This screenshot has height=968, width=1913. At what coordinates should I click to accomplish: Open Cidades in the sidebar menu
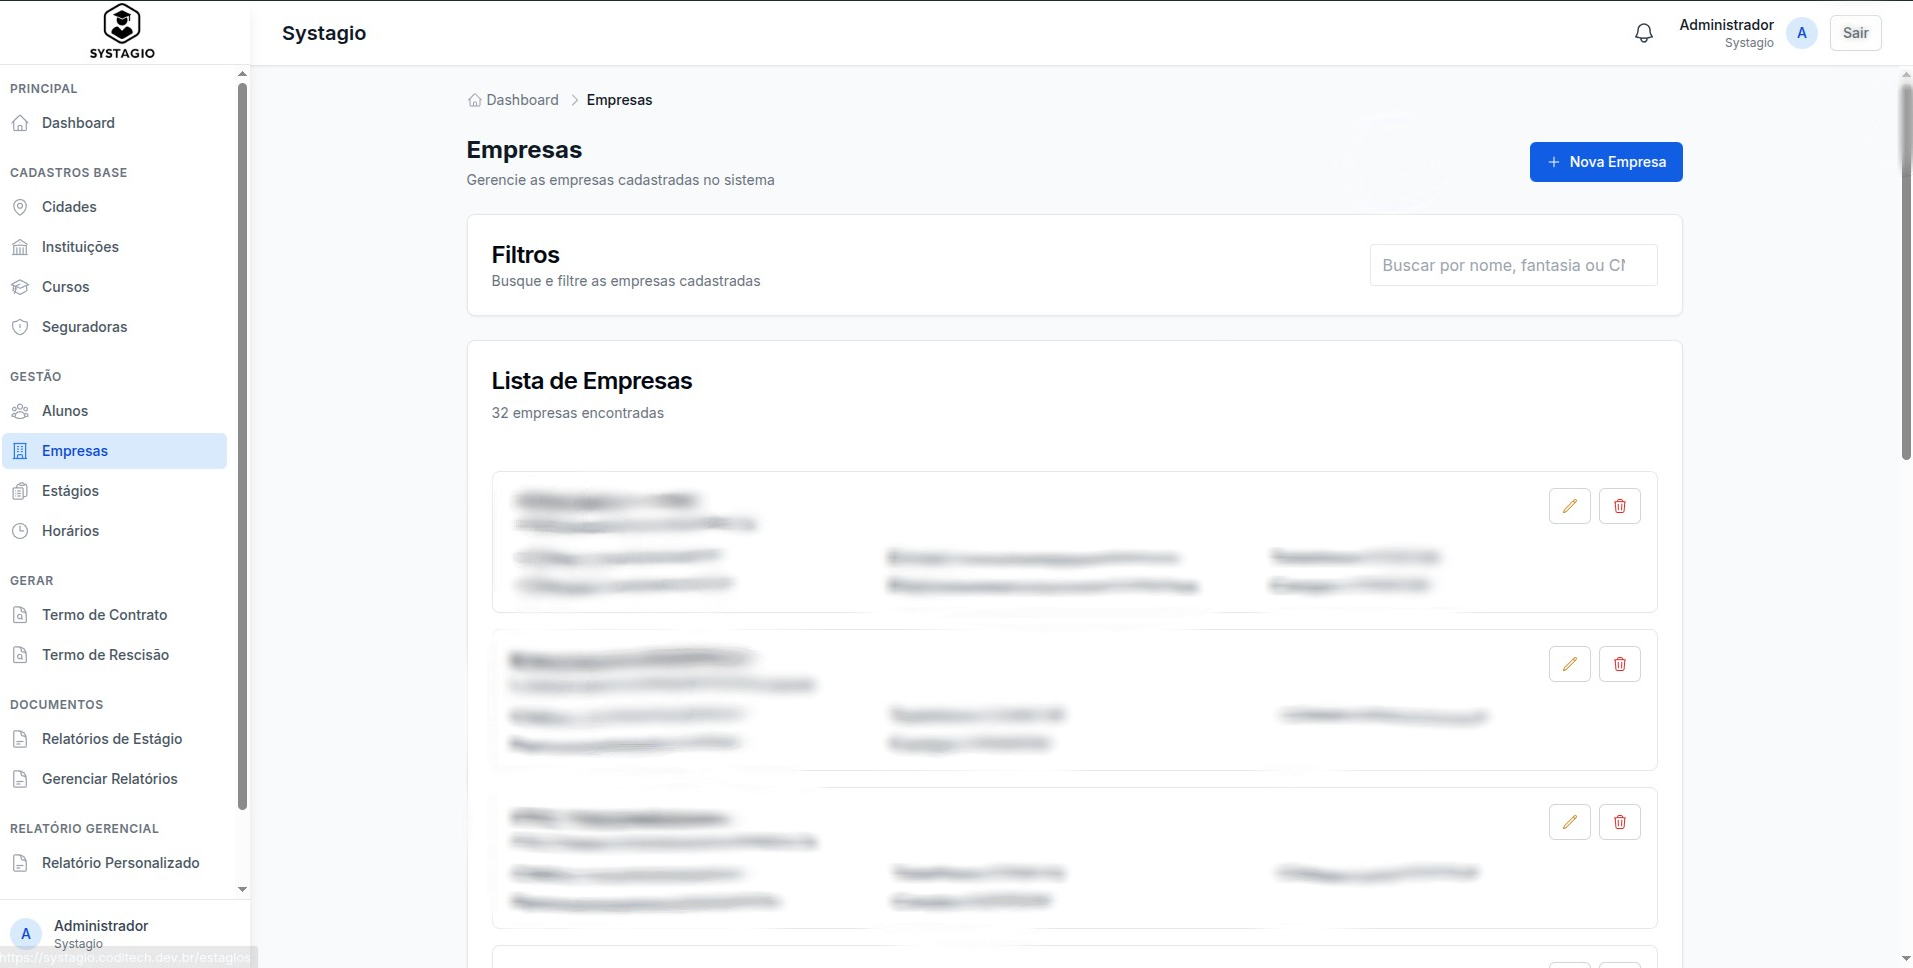tap(69, 207)
